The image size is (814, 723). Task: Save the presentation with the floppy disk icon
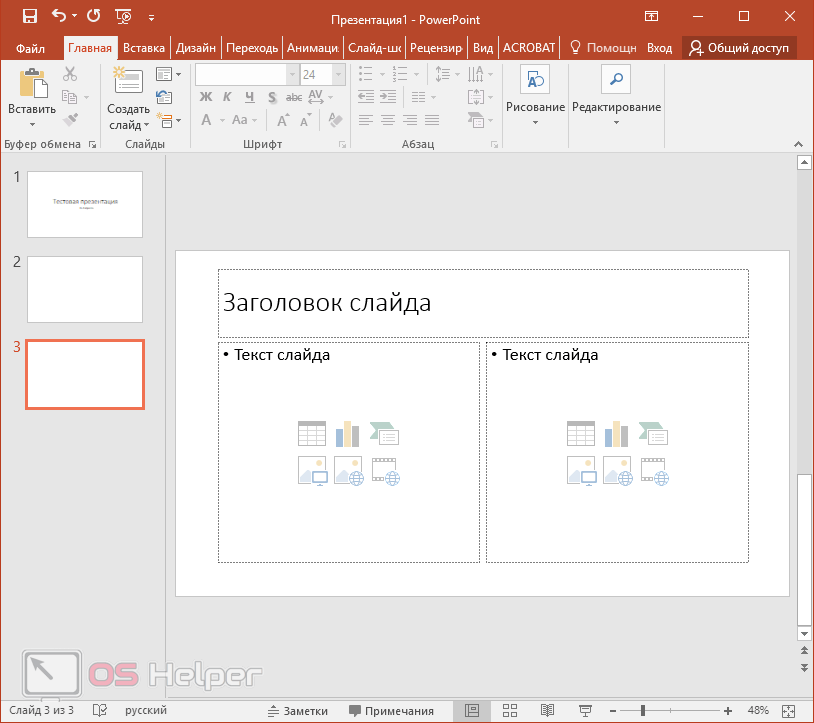(30, 17)
